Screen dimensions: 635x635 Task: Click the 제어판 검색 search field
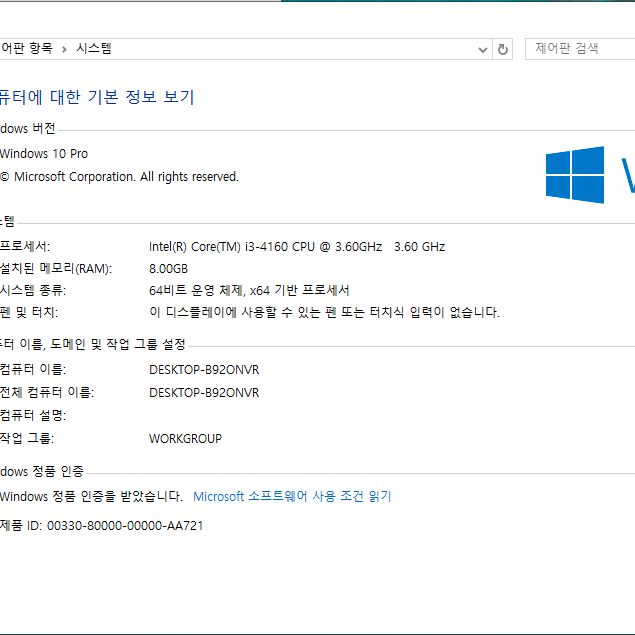[581, 49]
